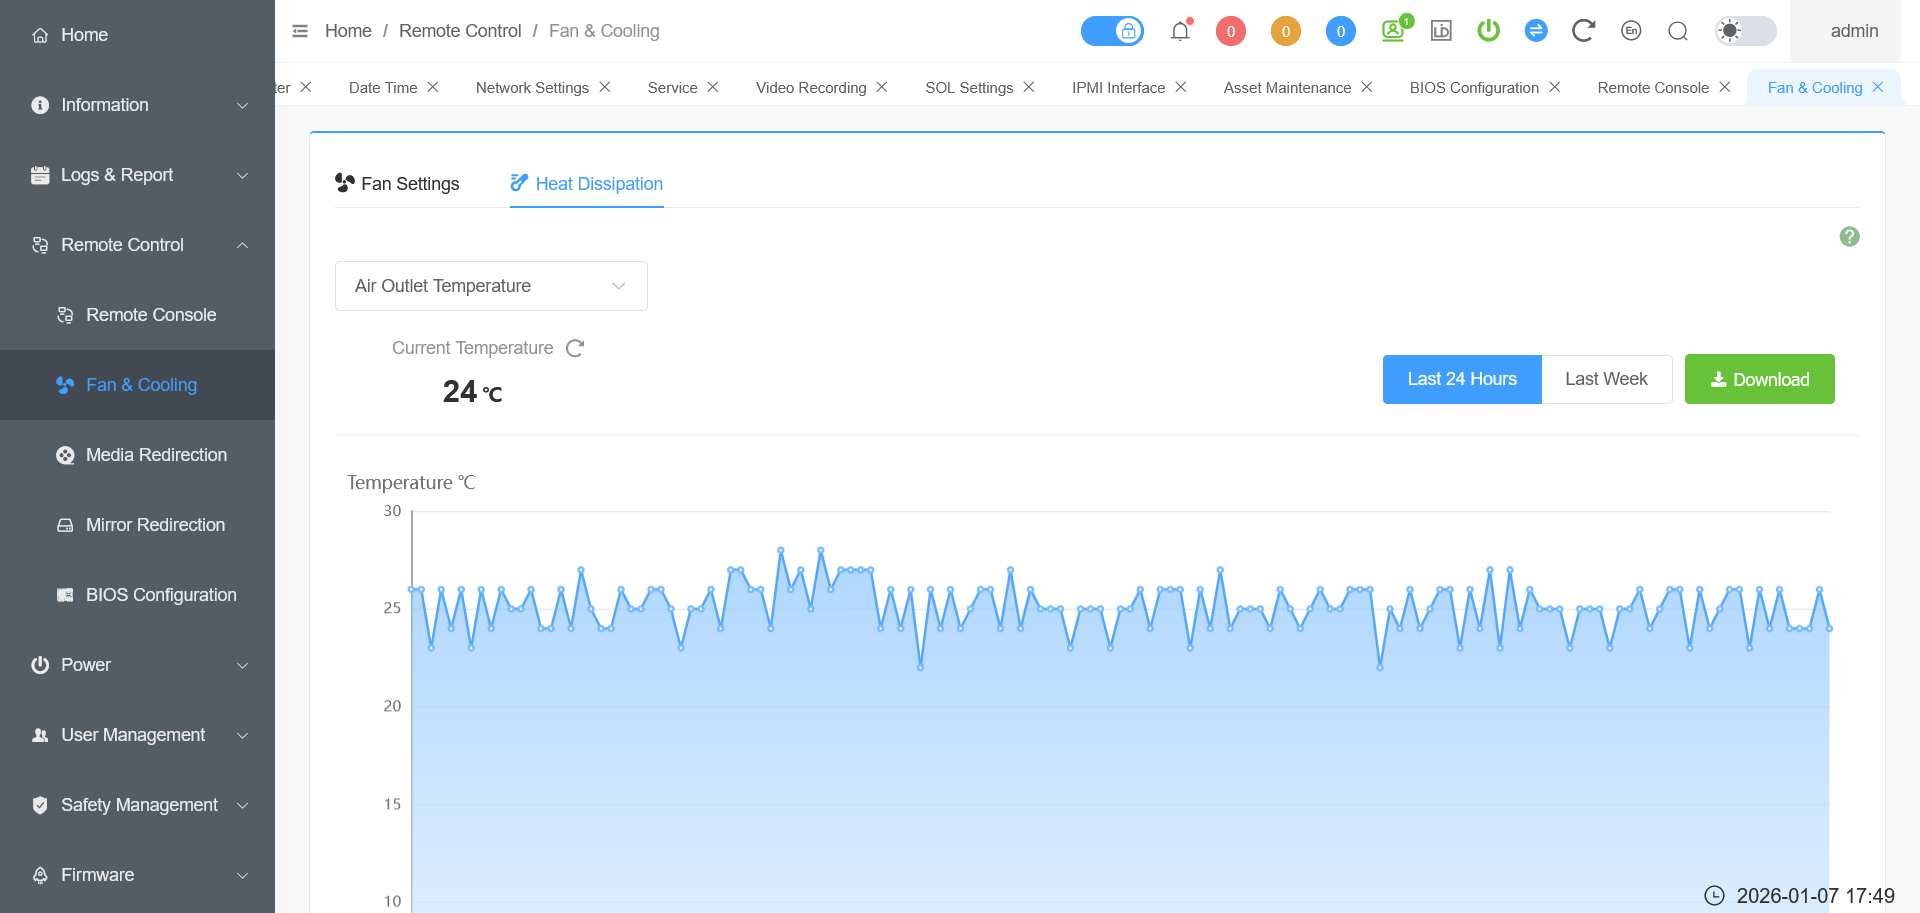Open the search magnifier icon

click(x=1678, y=31)
